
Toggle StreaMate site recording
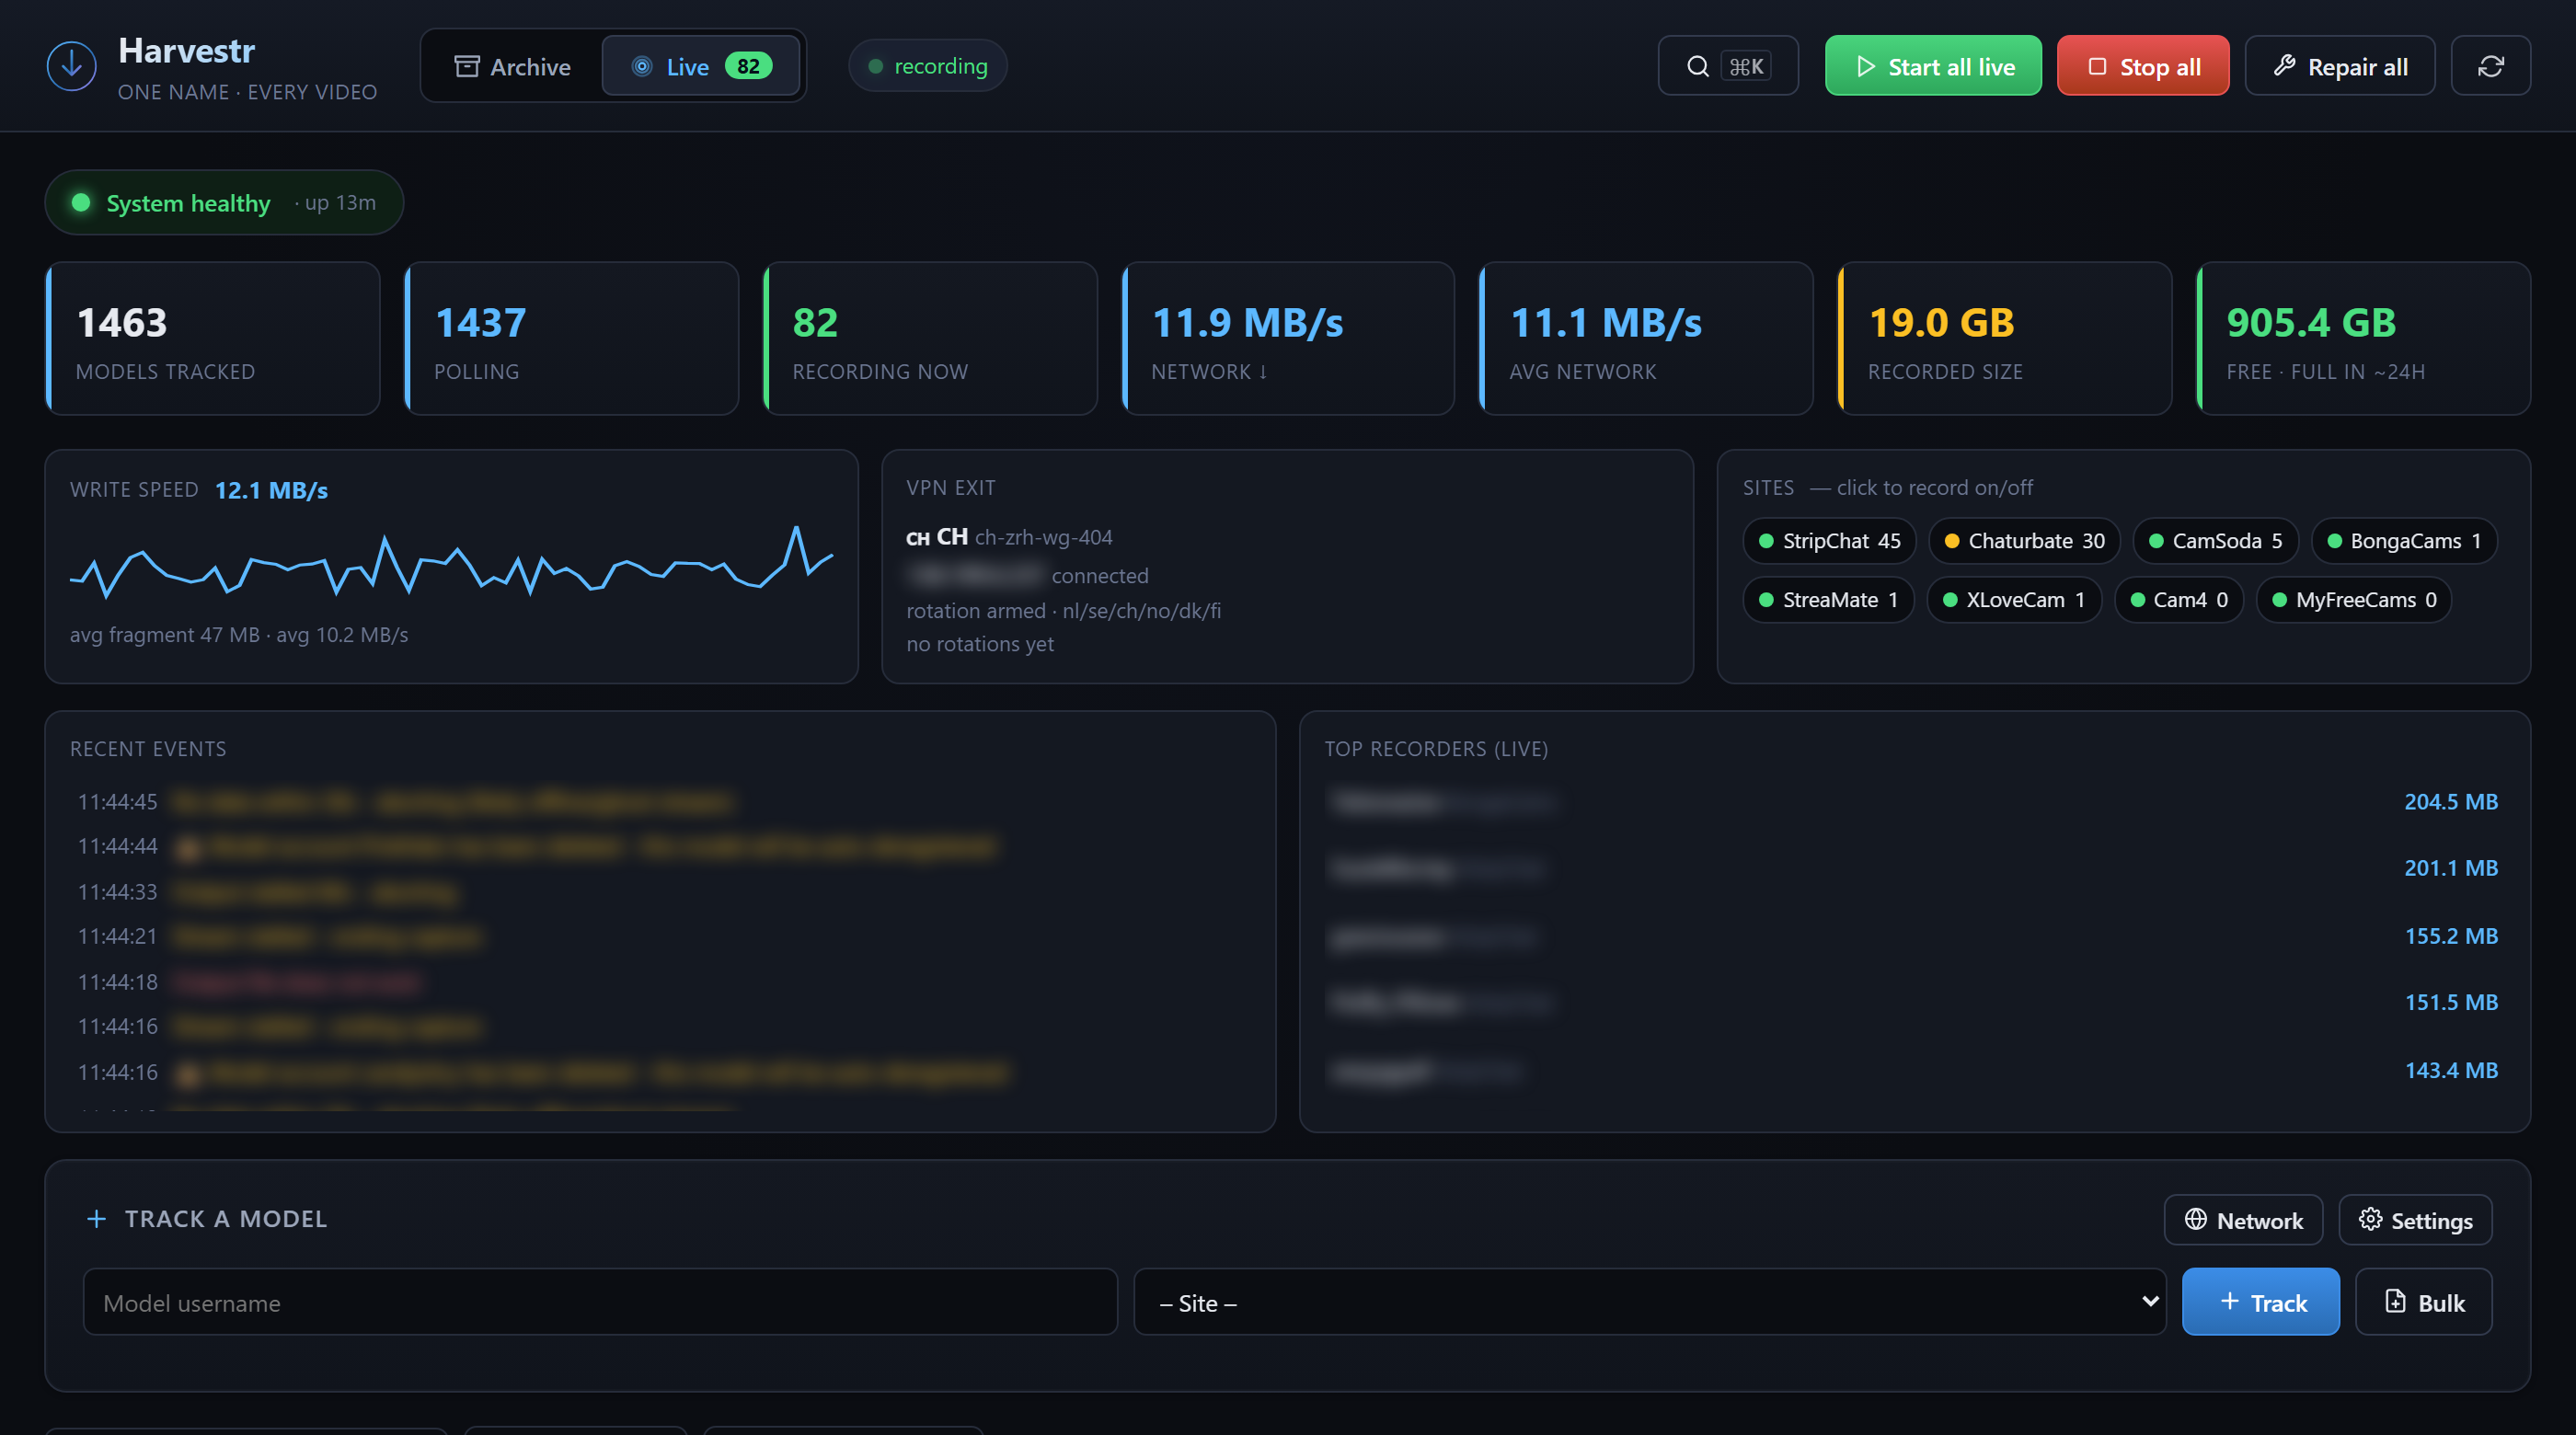(x=1828, y=600)
